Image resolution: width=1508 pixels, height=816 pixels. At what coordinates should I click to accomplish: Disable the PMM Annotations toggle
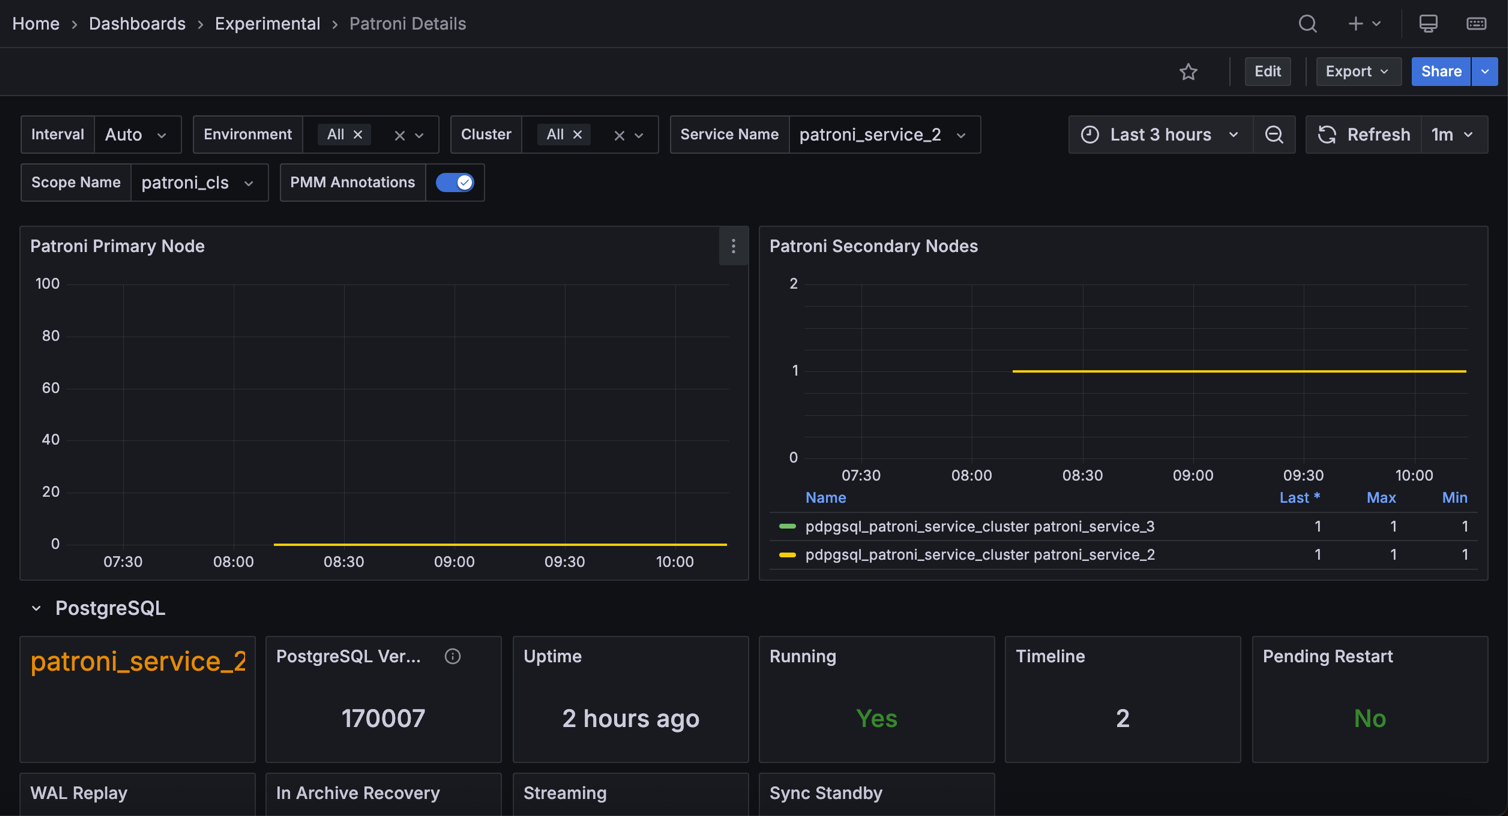tap(456, 182)
